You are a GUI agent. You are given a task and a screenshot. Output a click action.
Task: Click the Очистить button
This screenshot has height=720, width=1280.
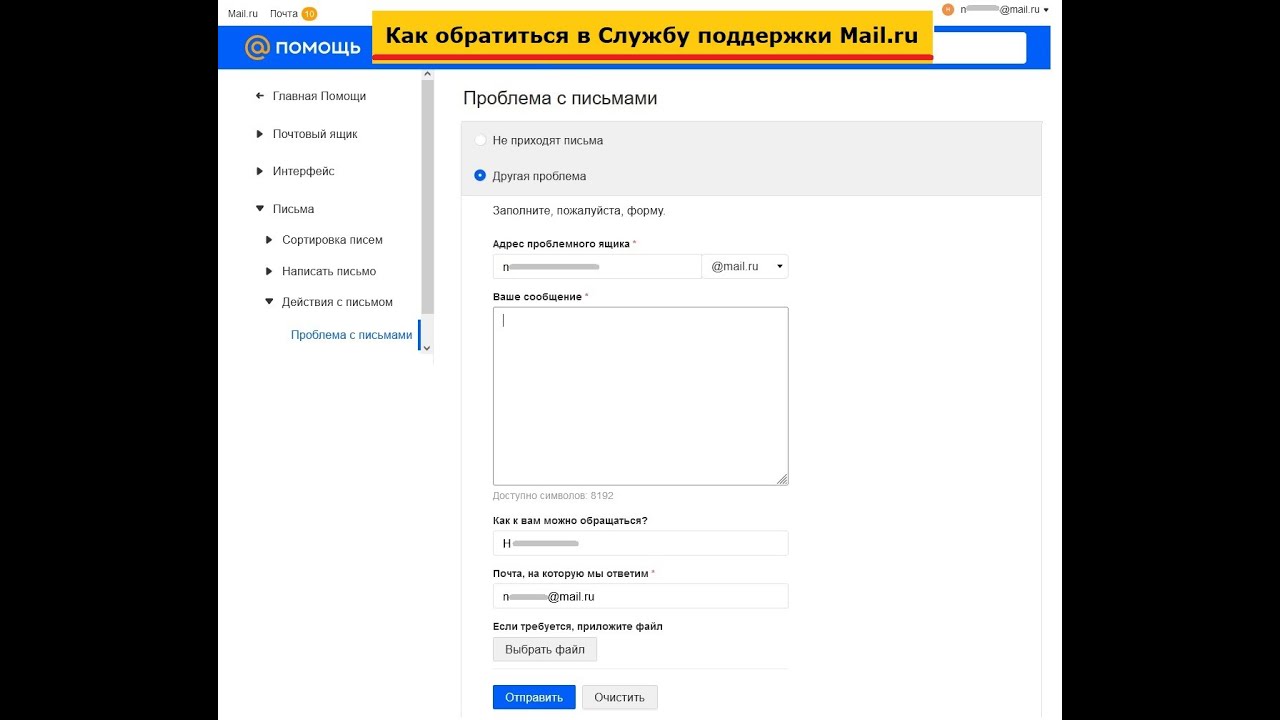coord(620,697)
